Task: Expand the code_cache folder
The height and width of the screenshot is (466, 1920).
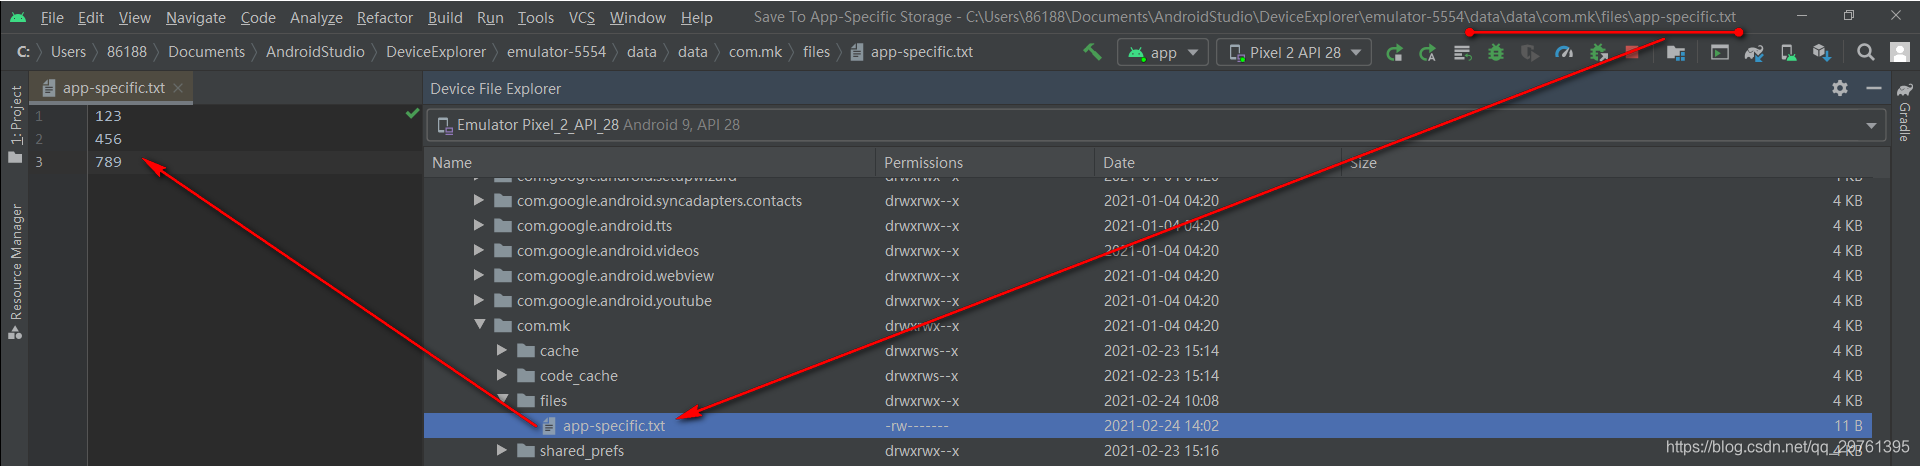Action: tap(502, 375)
